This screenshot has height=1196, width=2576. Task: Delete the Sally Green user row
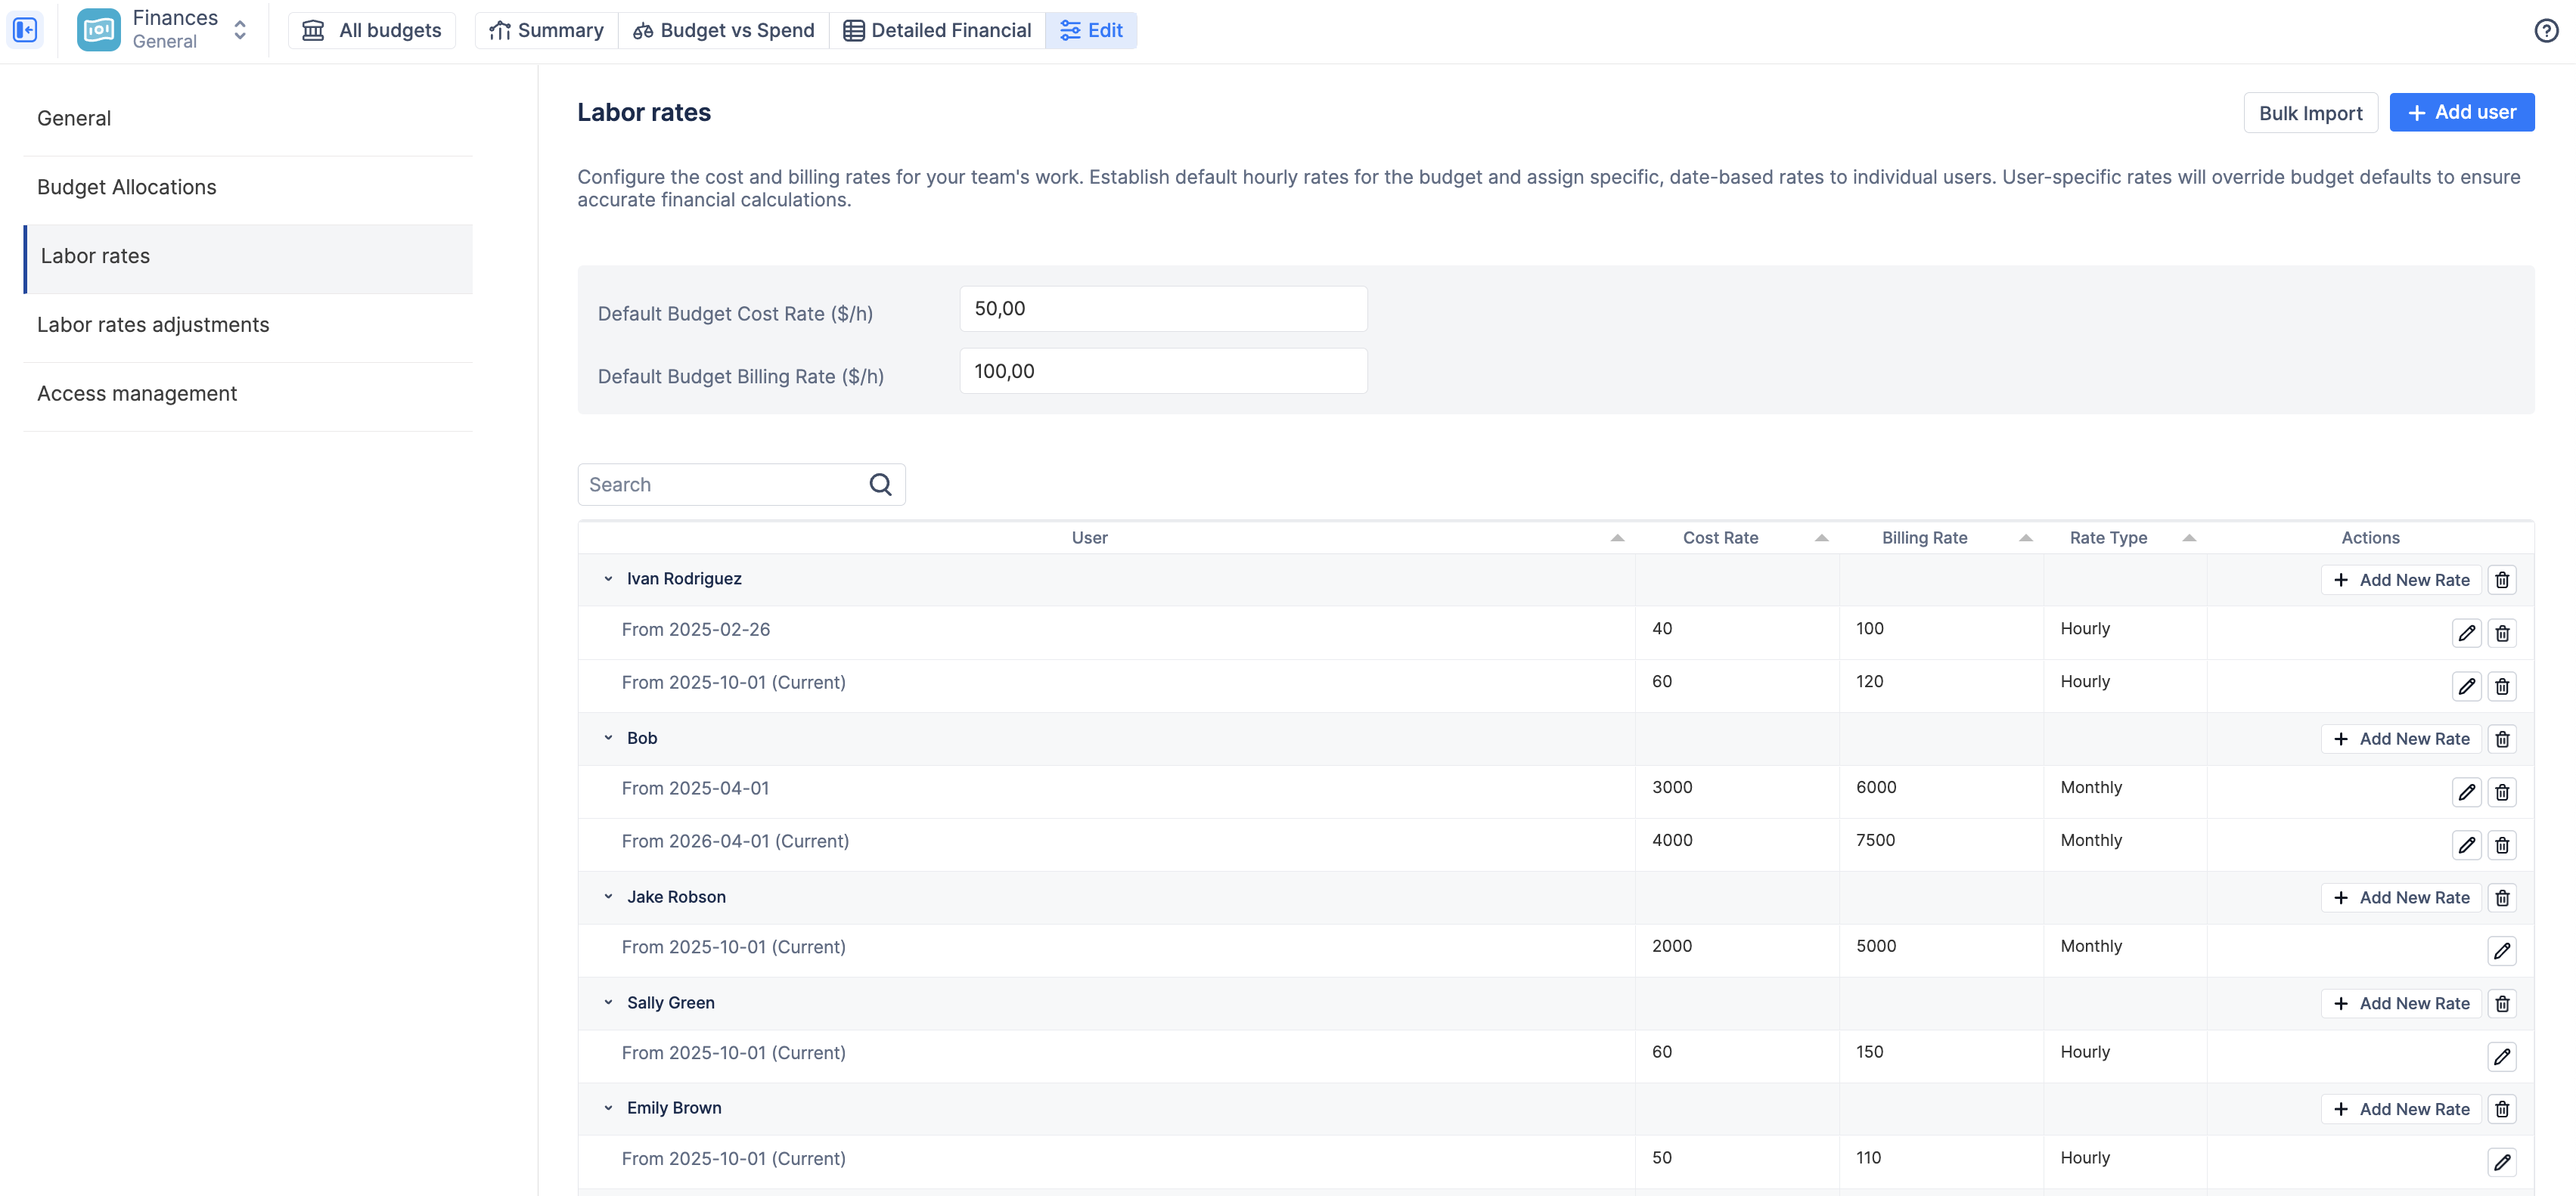click(2501, 1003)
